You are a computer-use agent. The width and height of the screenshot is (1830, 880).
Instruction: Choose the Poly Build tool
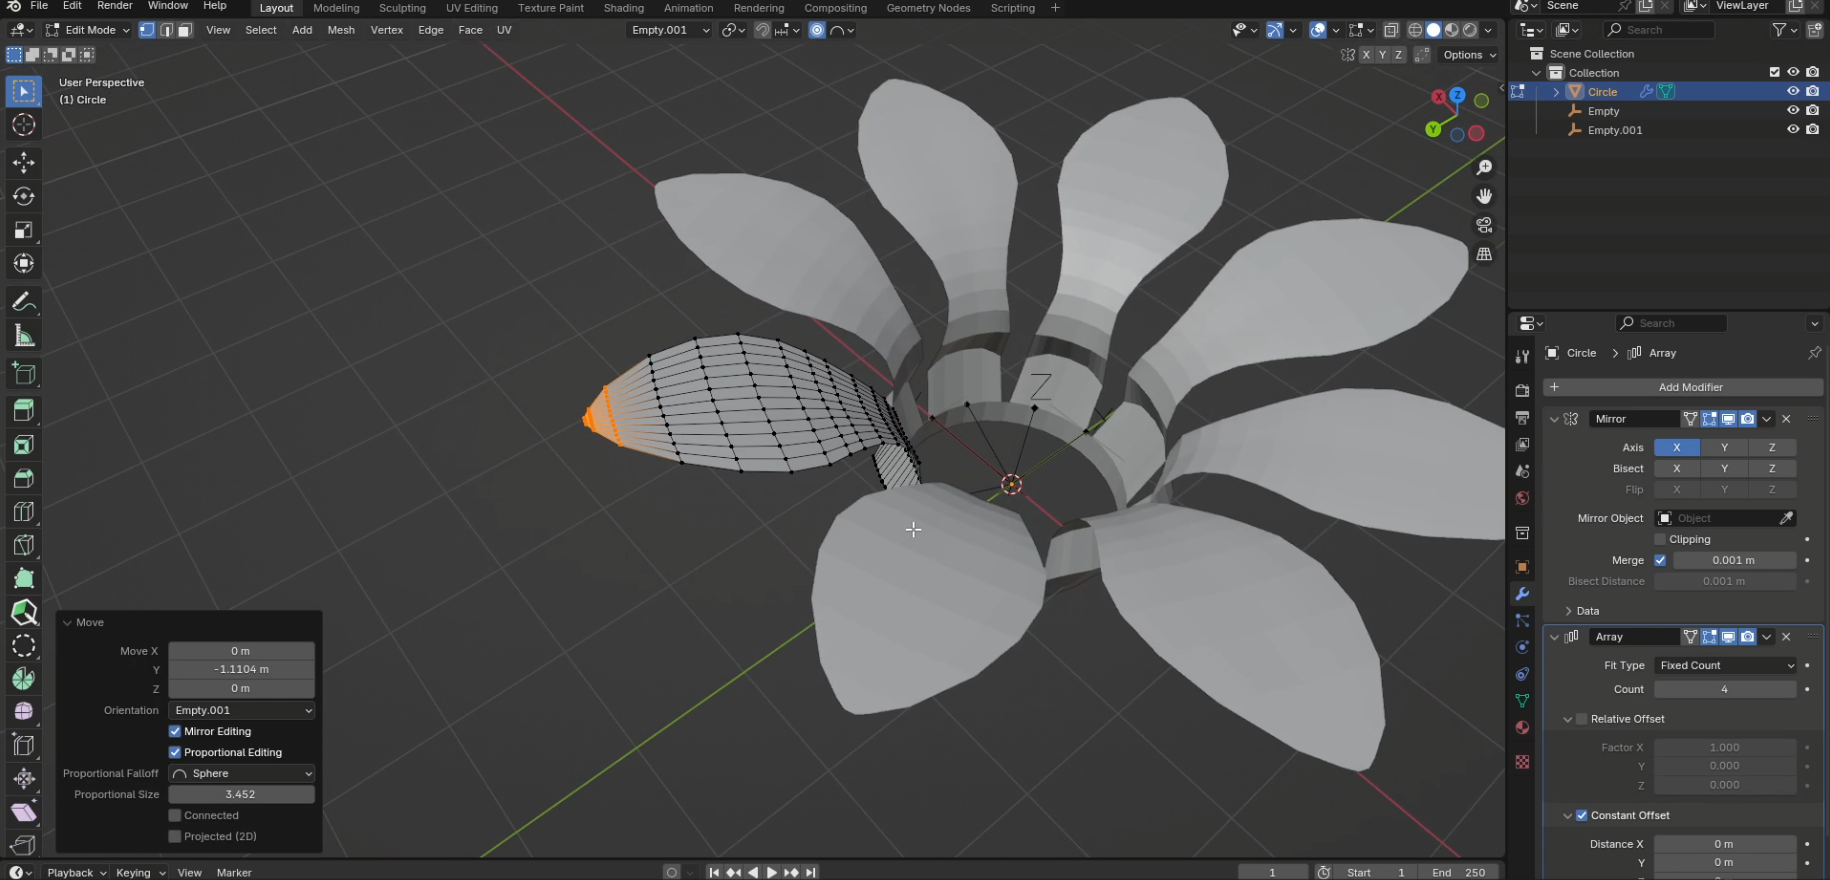[24, 579]
